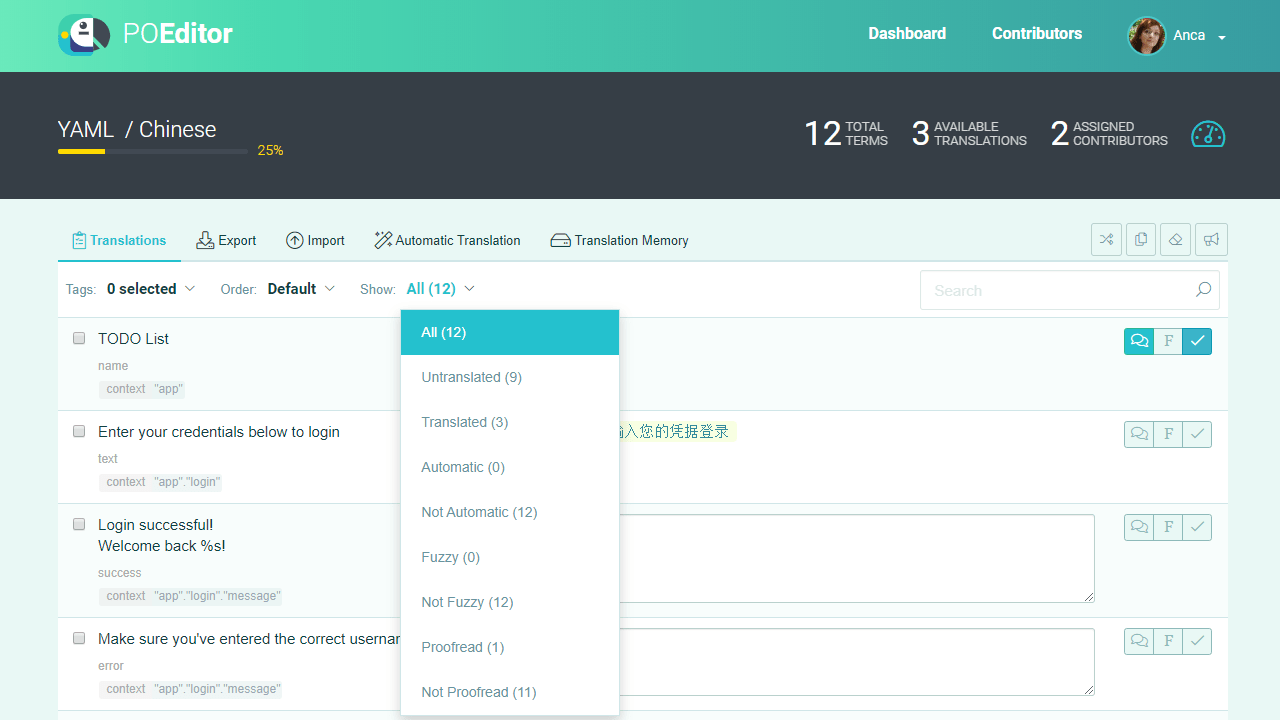Click the speedometer icon near the stats
The width and height of the screenshot is (1280, 720).
pos(1208,134)
